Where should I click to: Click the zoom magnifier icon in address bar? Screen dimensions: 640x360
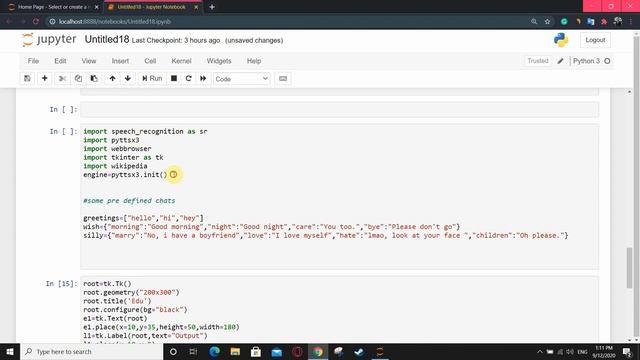[x=534, y=22]
